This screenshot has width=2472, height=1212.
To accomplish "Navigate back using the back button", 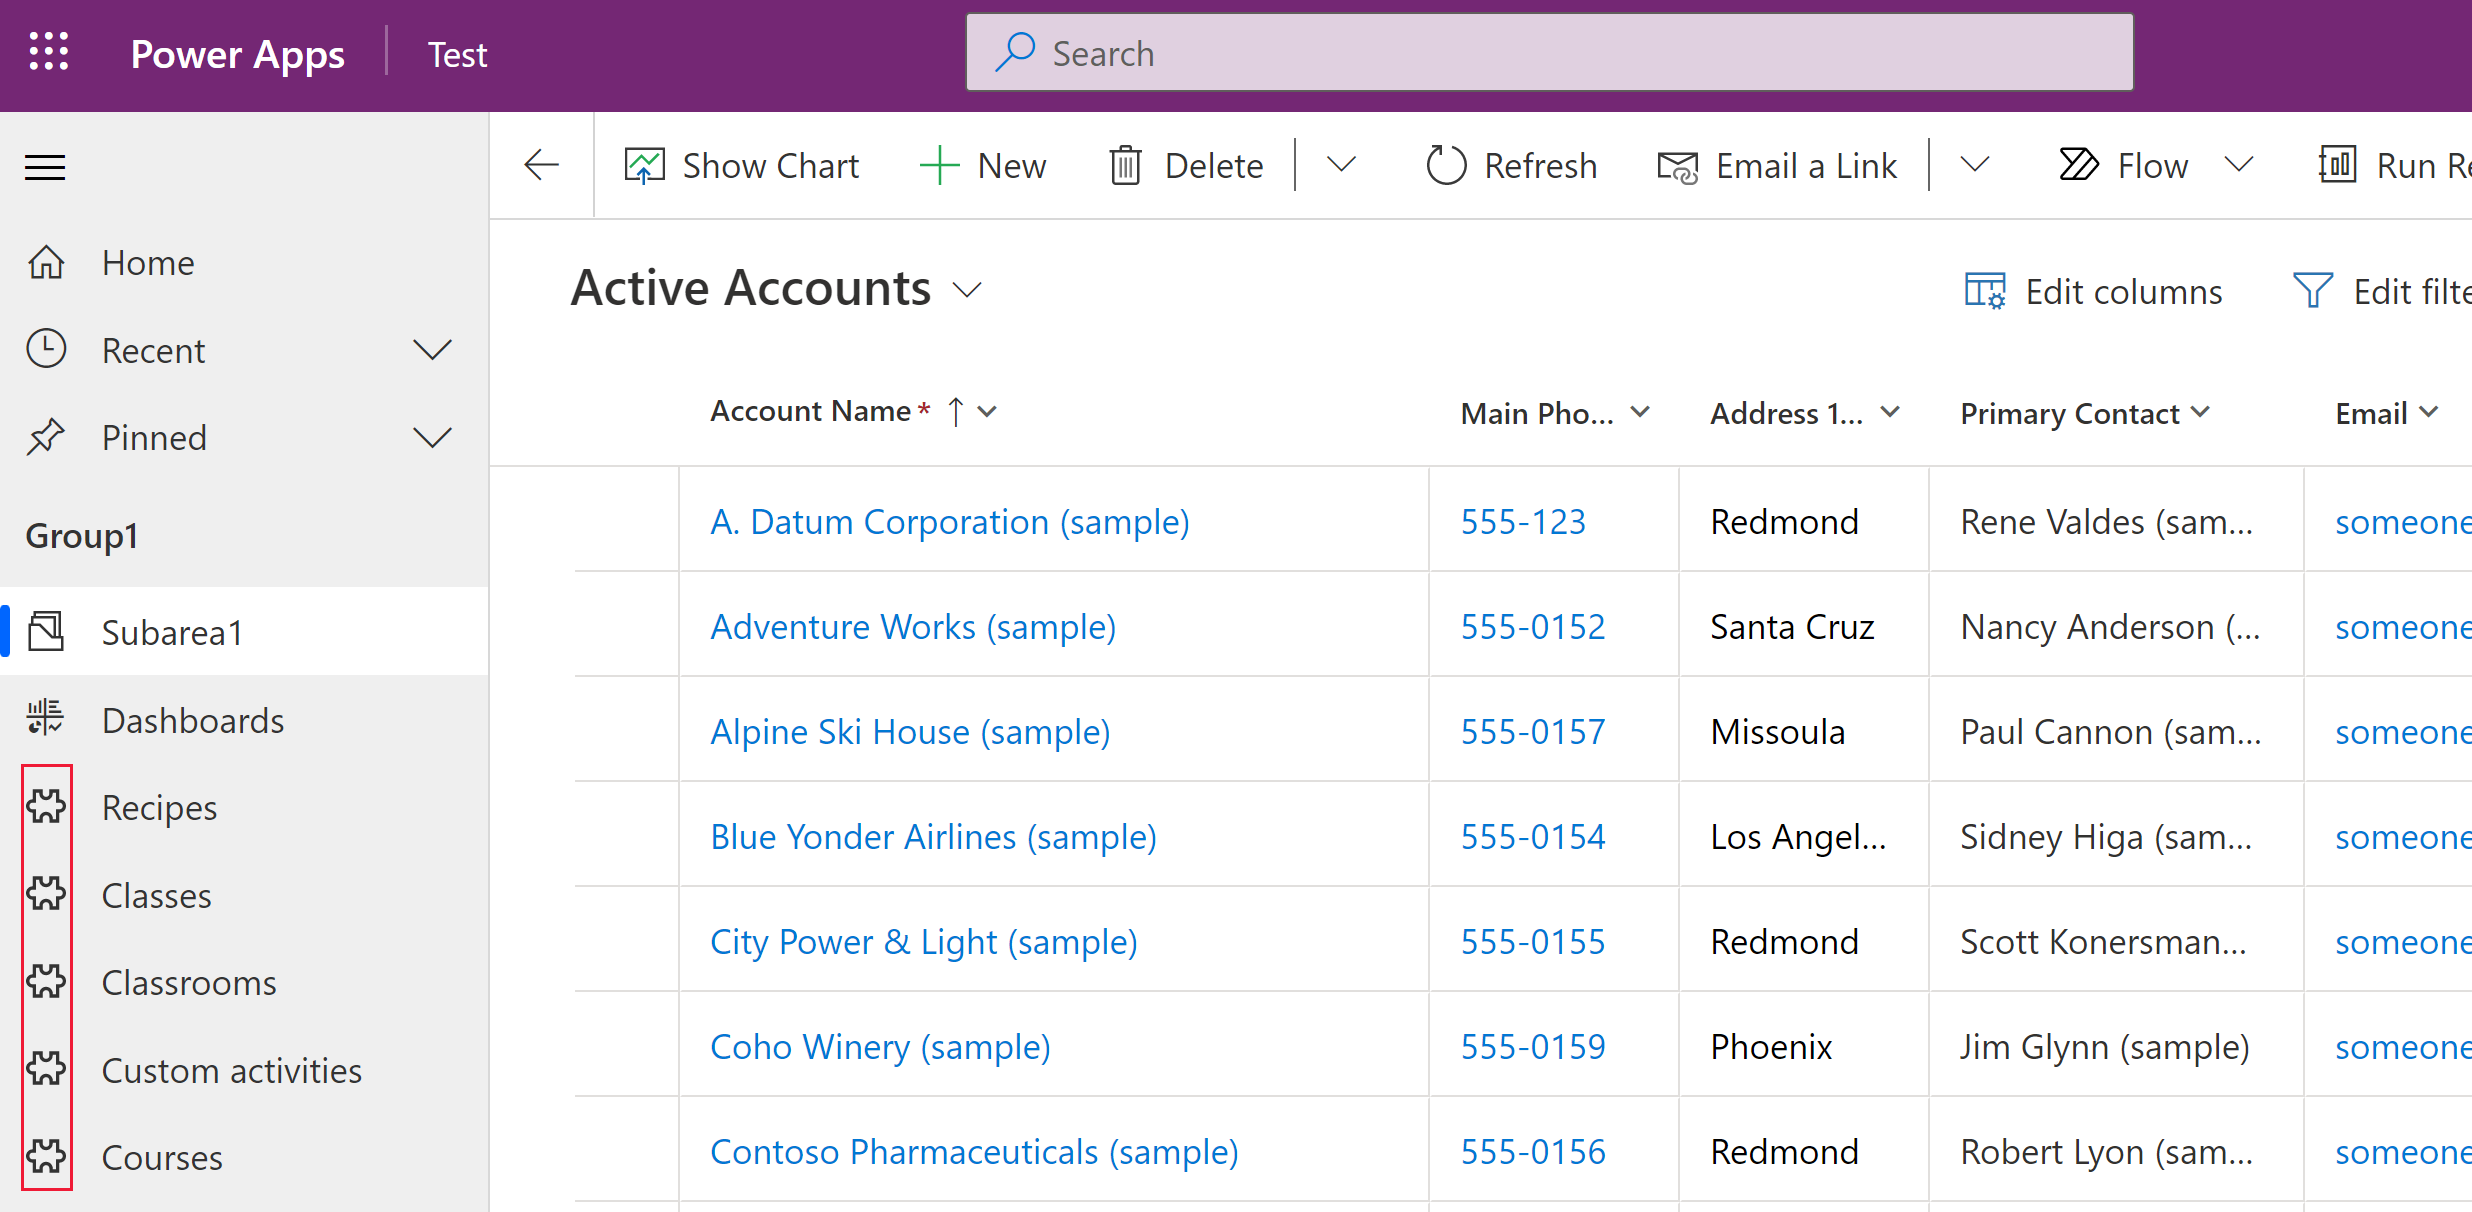I will coord(541,164).
